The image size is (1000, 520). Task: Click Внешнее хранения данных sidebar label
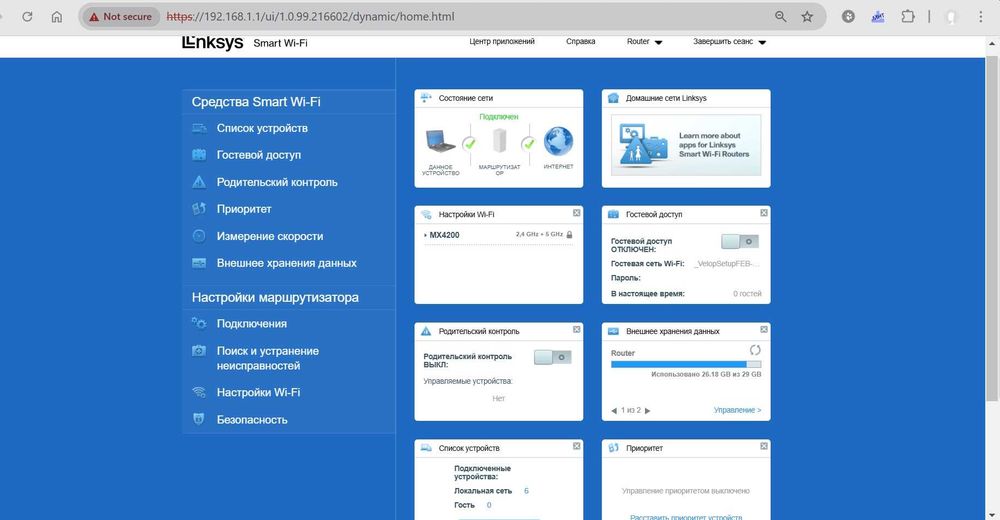pyautogui.click(x=286, y=264)
